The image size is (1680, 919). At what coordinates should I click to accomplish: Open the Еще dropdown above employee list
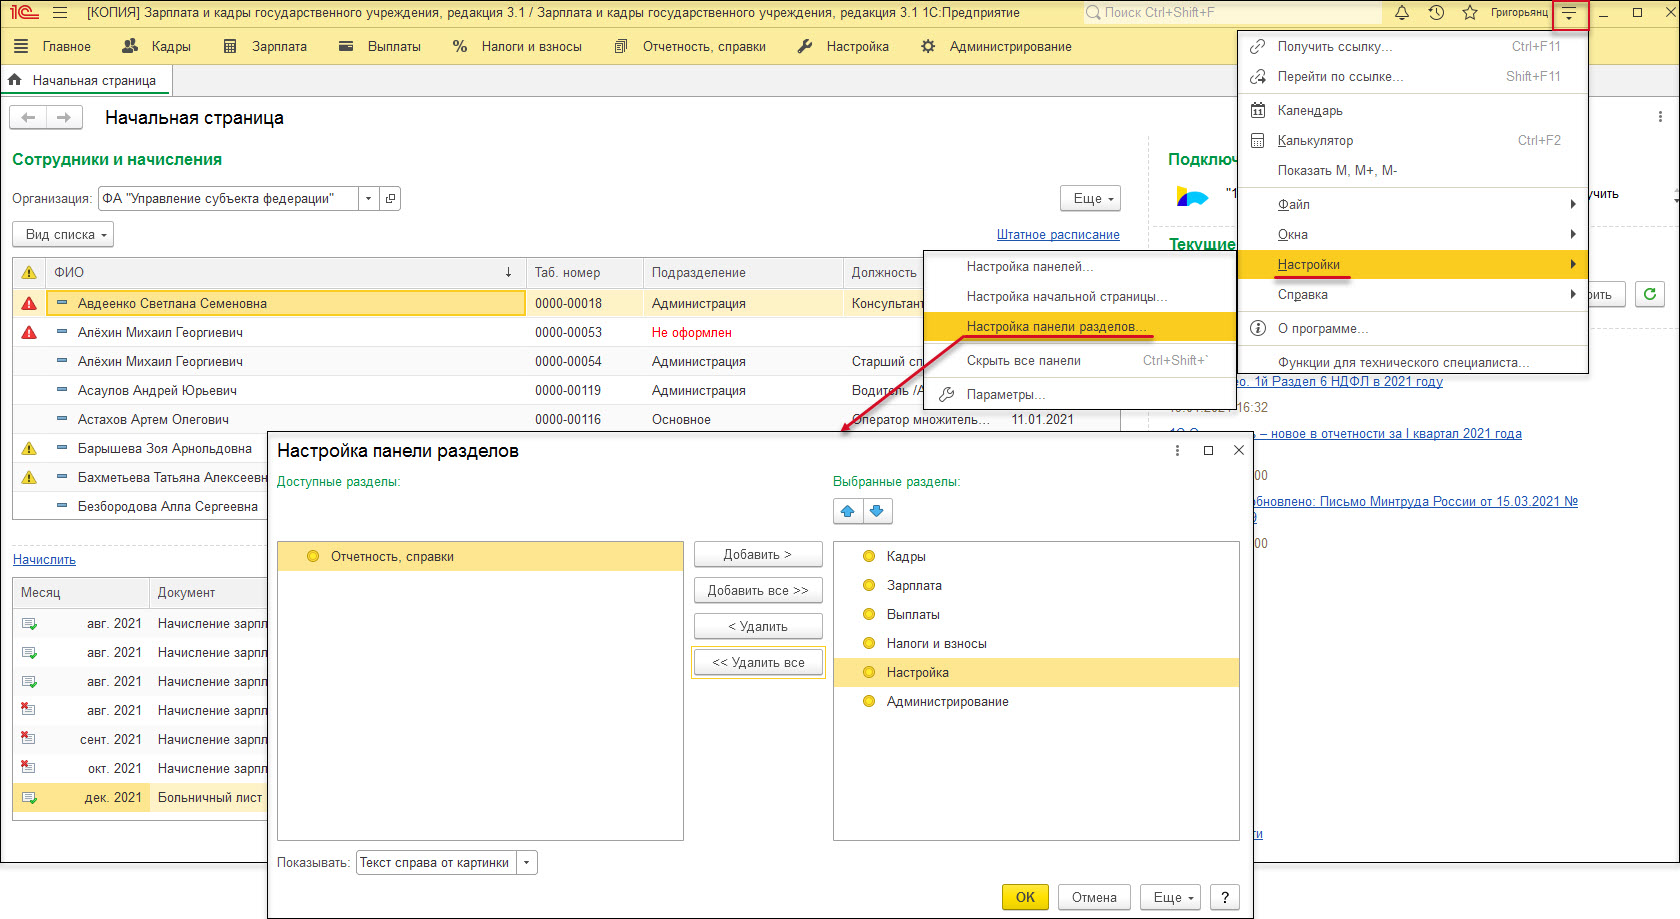point(1090,198)
